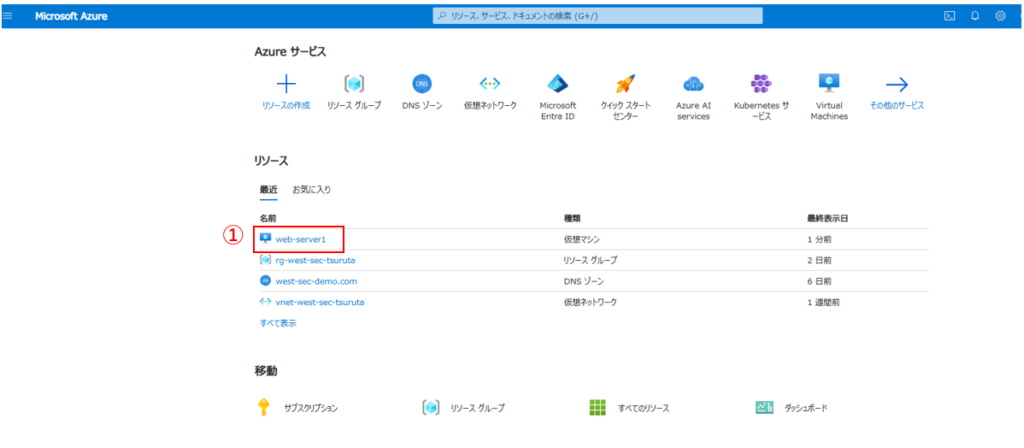Sort by the 名前 column header
This screenshot has width=1024, height=448.
(268, 218)
